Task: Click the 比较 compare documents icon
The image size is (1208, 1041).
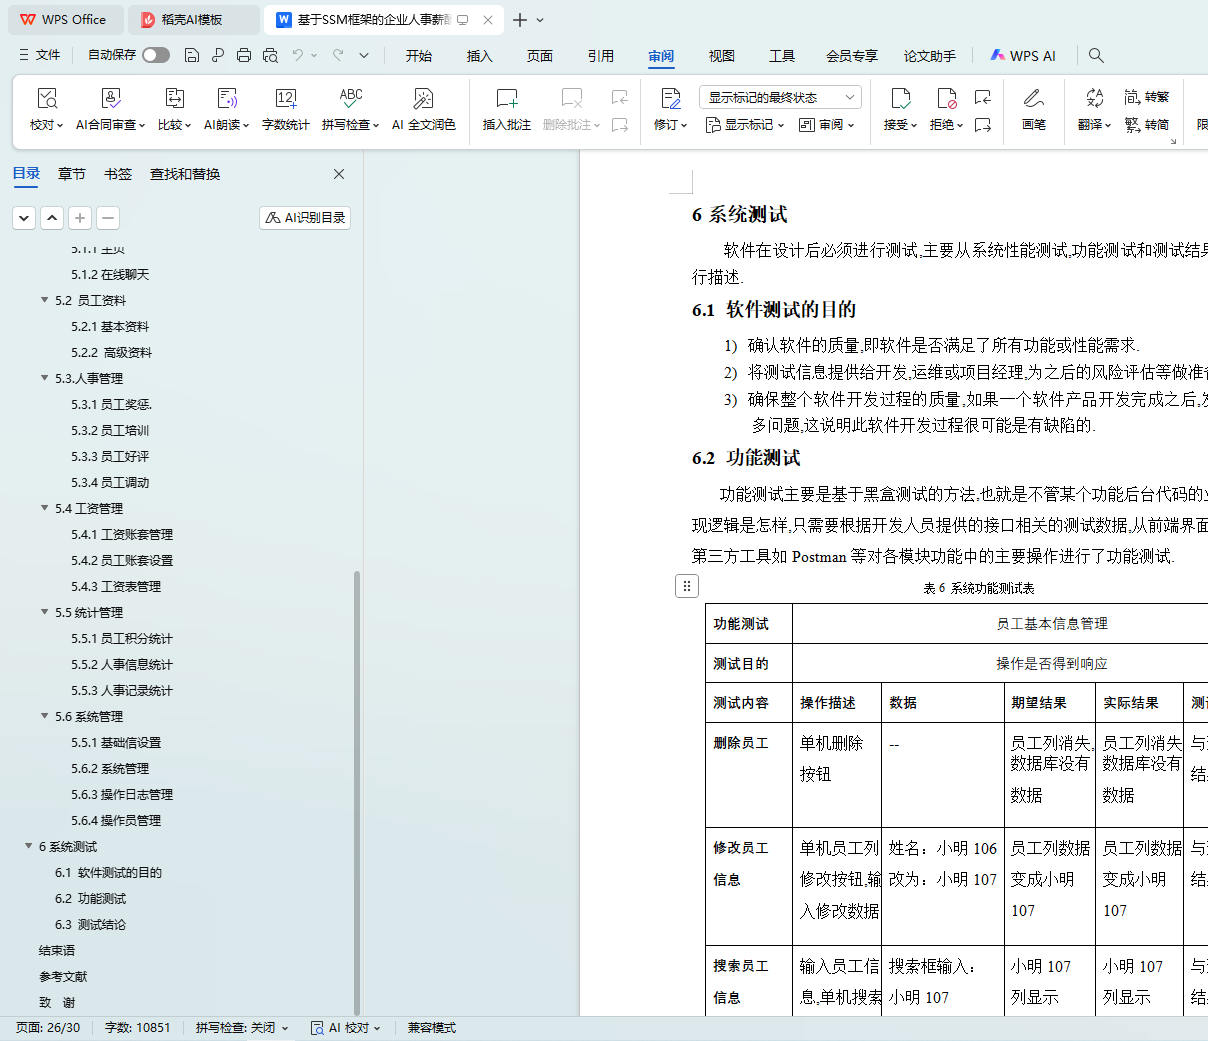Action: [174, 99]
